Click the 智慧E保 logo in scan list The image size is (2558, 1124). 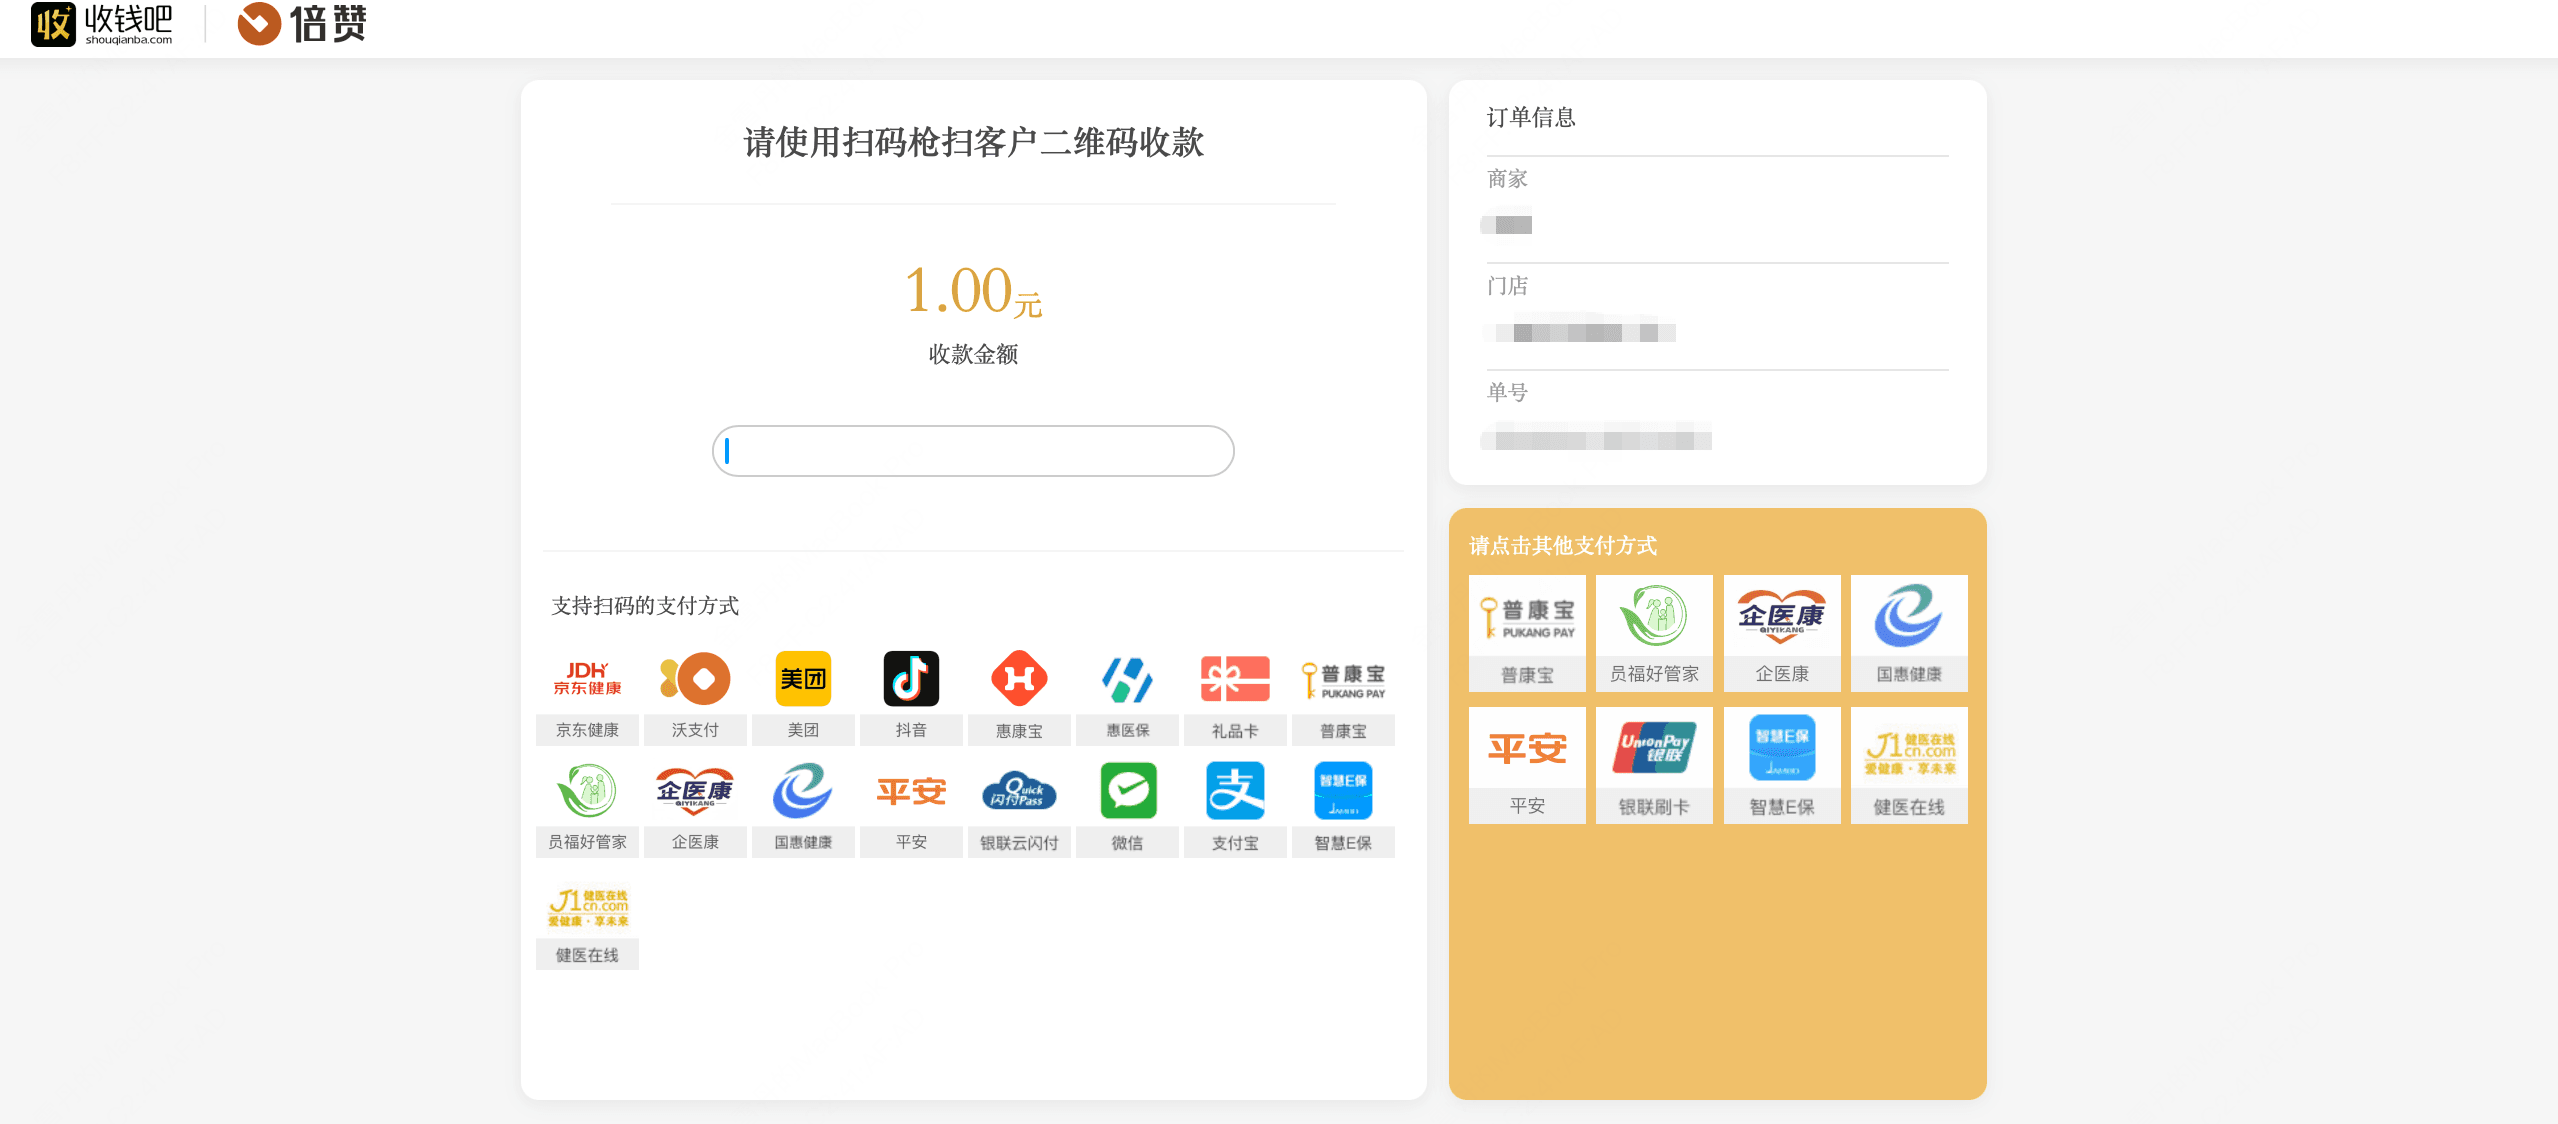[x=1343, y=790]
